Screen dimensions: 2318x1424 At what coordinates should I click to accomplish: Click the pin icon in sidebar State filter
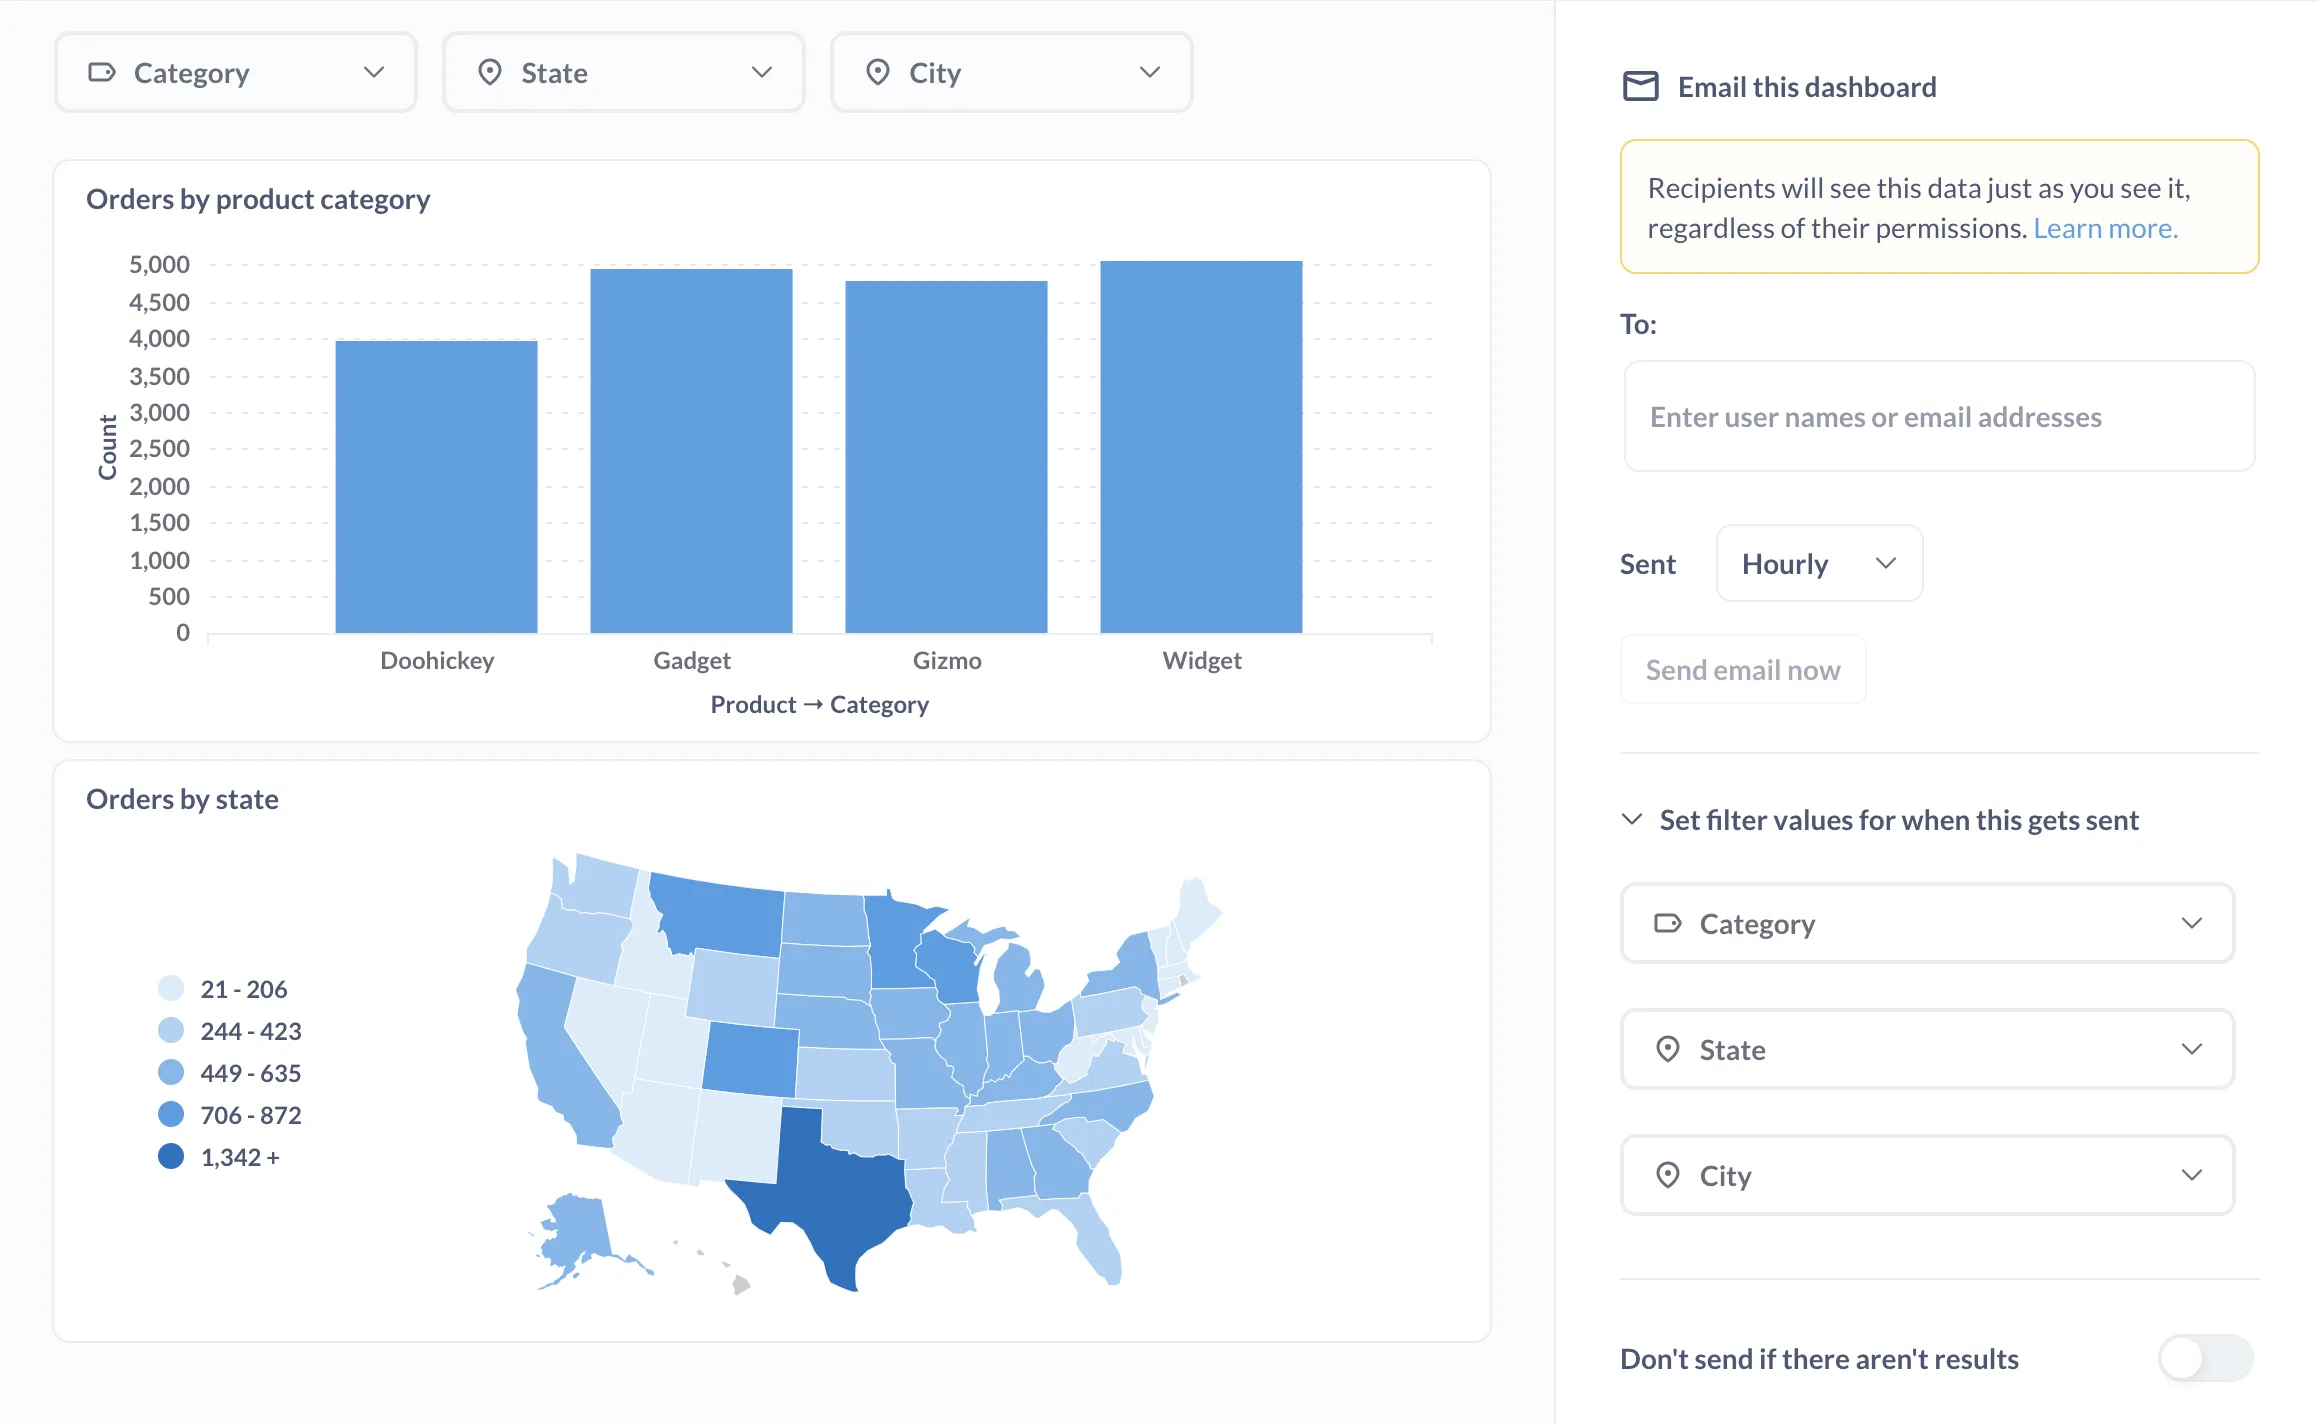(1668, 1049)
